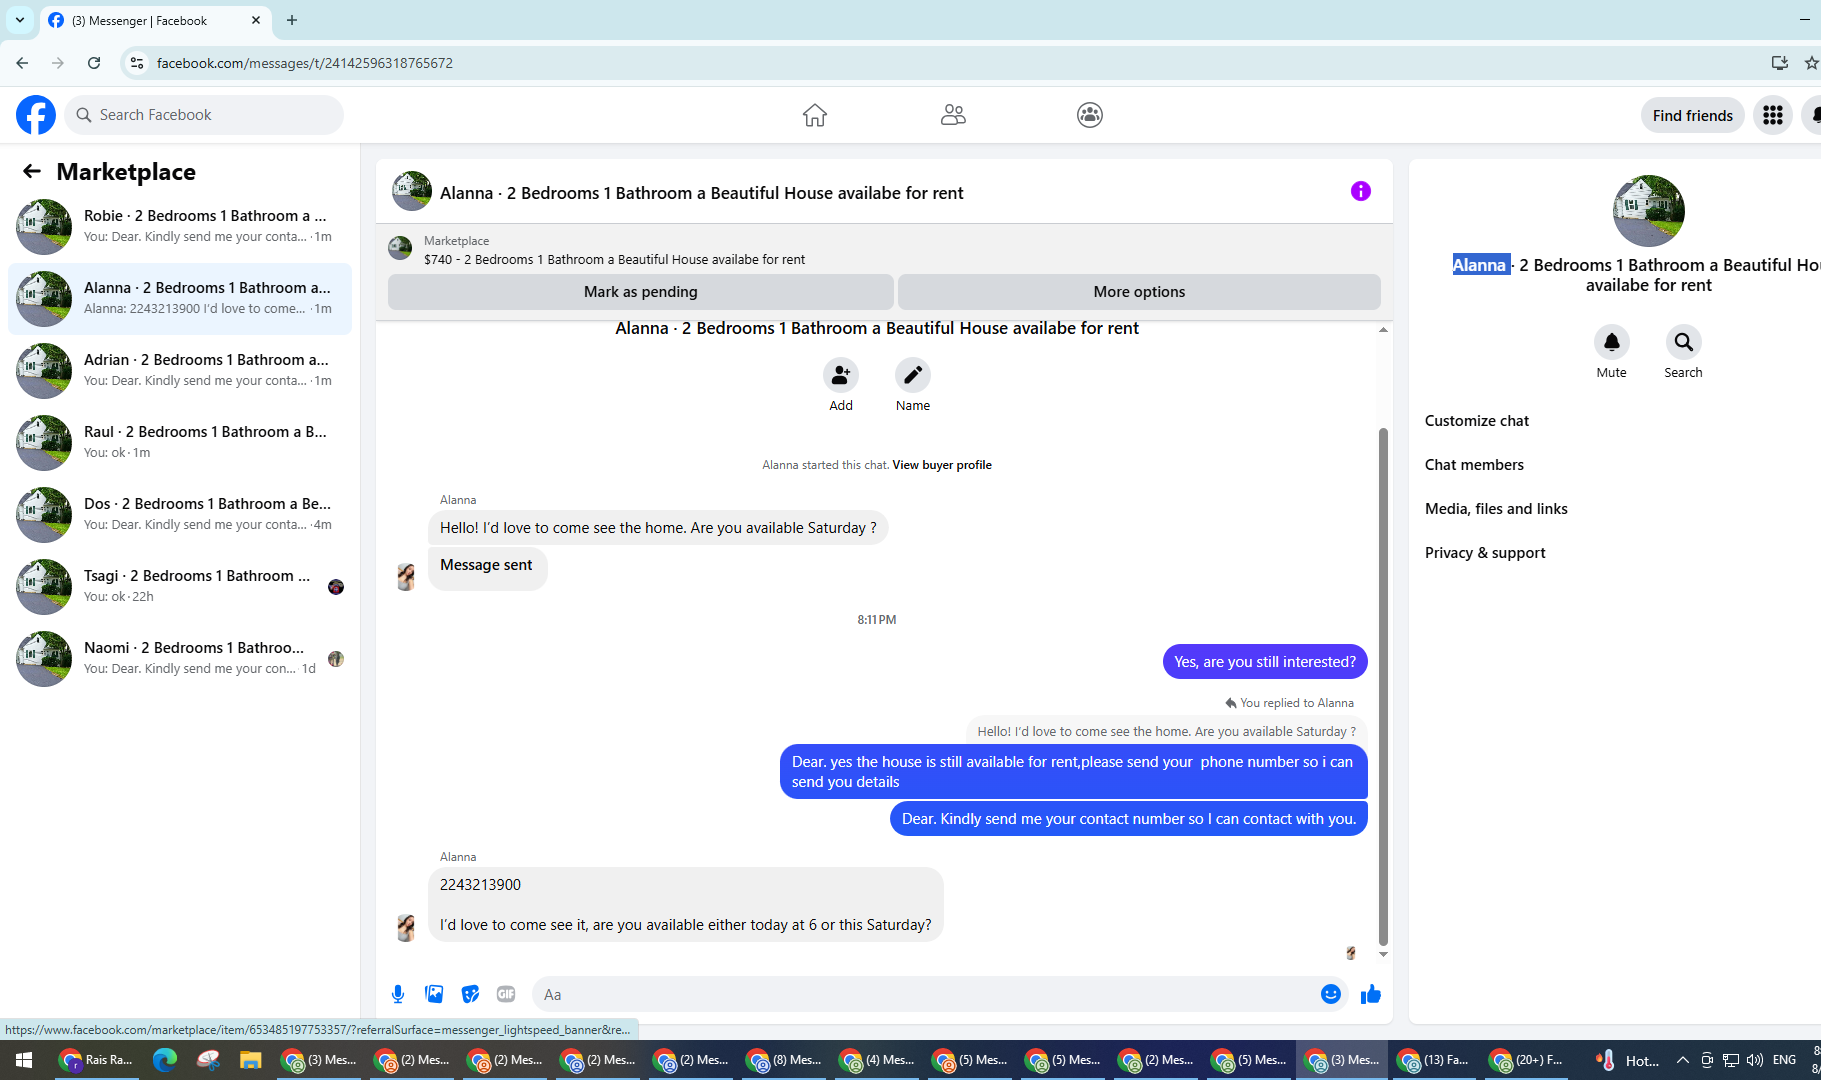The image size is (1821, 1080).
Task: Open the Facebook menu grid icon
Action: (x=1773, y=115)
